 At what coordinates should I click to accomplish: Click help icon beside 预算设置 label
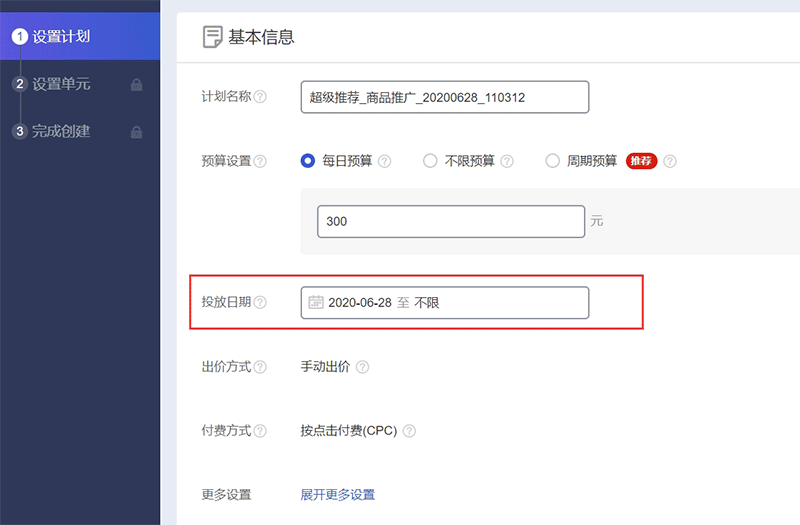click(260, 161)
